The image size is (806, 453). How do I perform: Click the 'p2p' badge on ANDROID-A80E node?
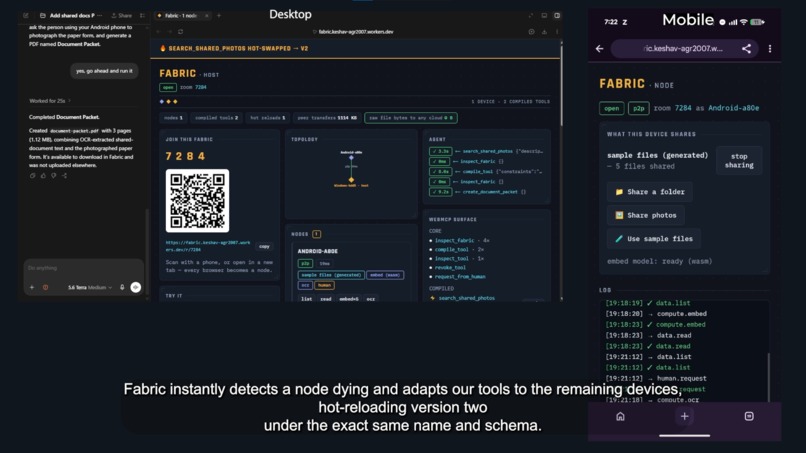pos(305,263)
